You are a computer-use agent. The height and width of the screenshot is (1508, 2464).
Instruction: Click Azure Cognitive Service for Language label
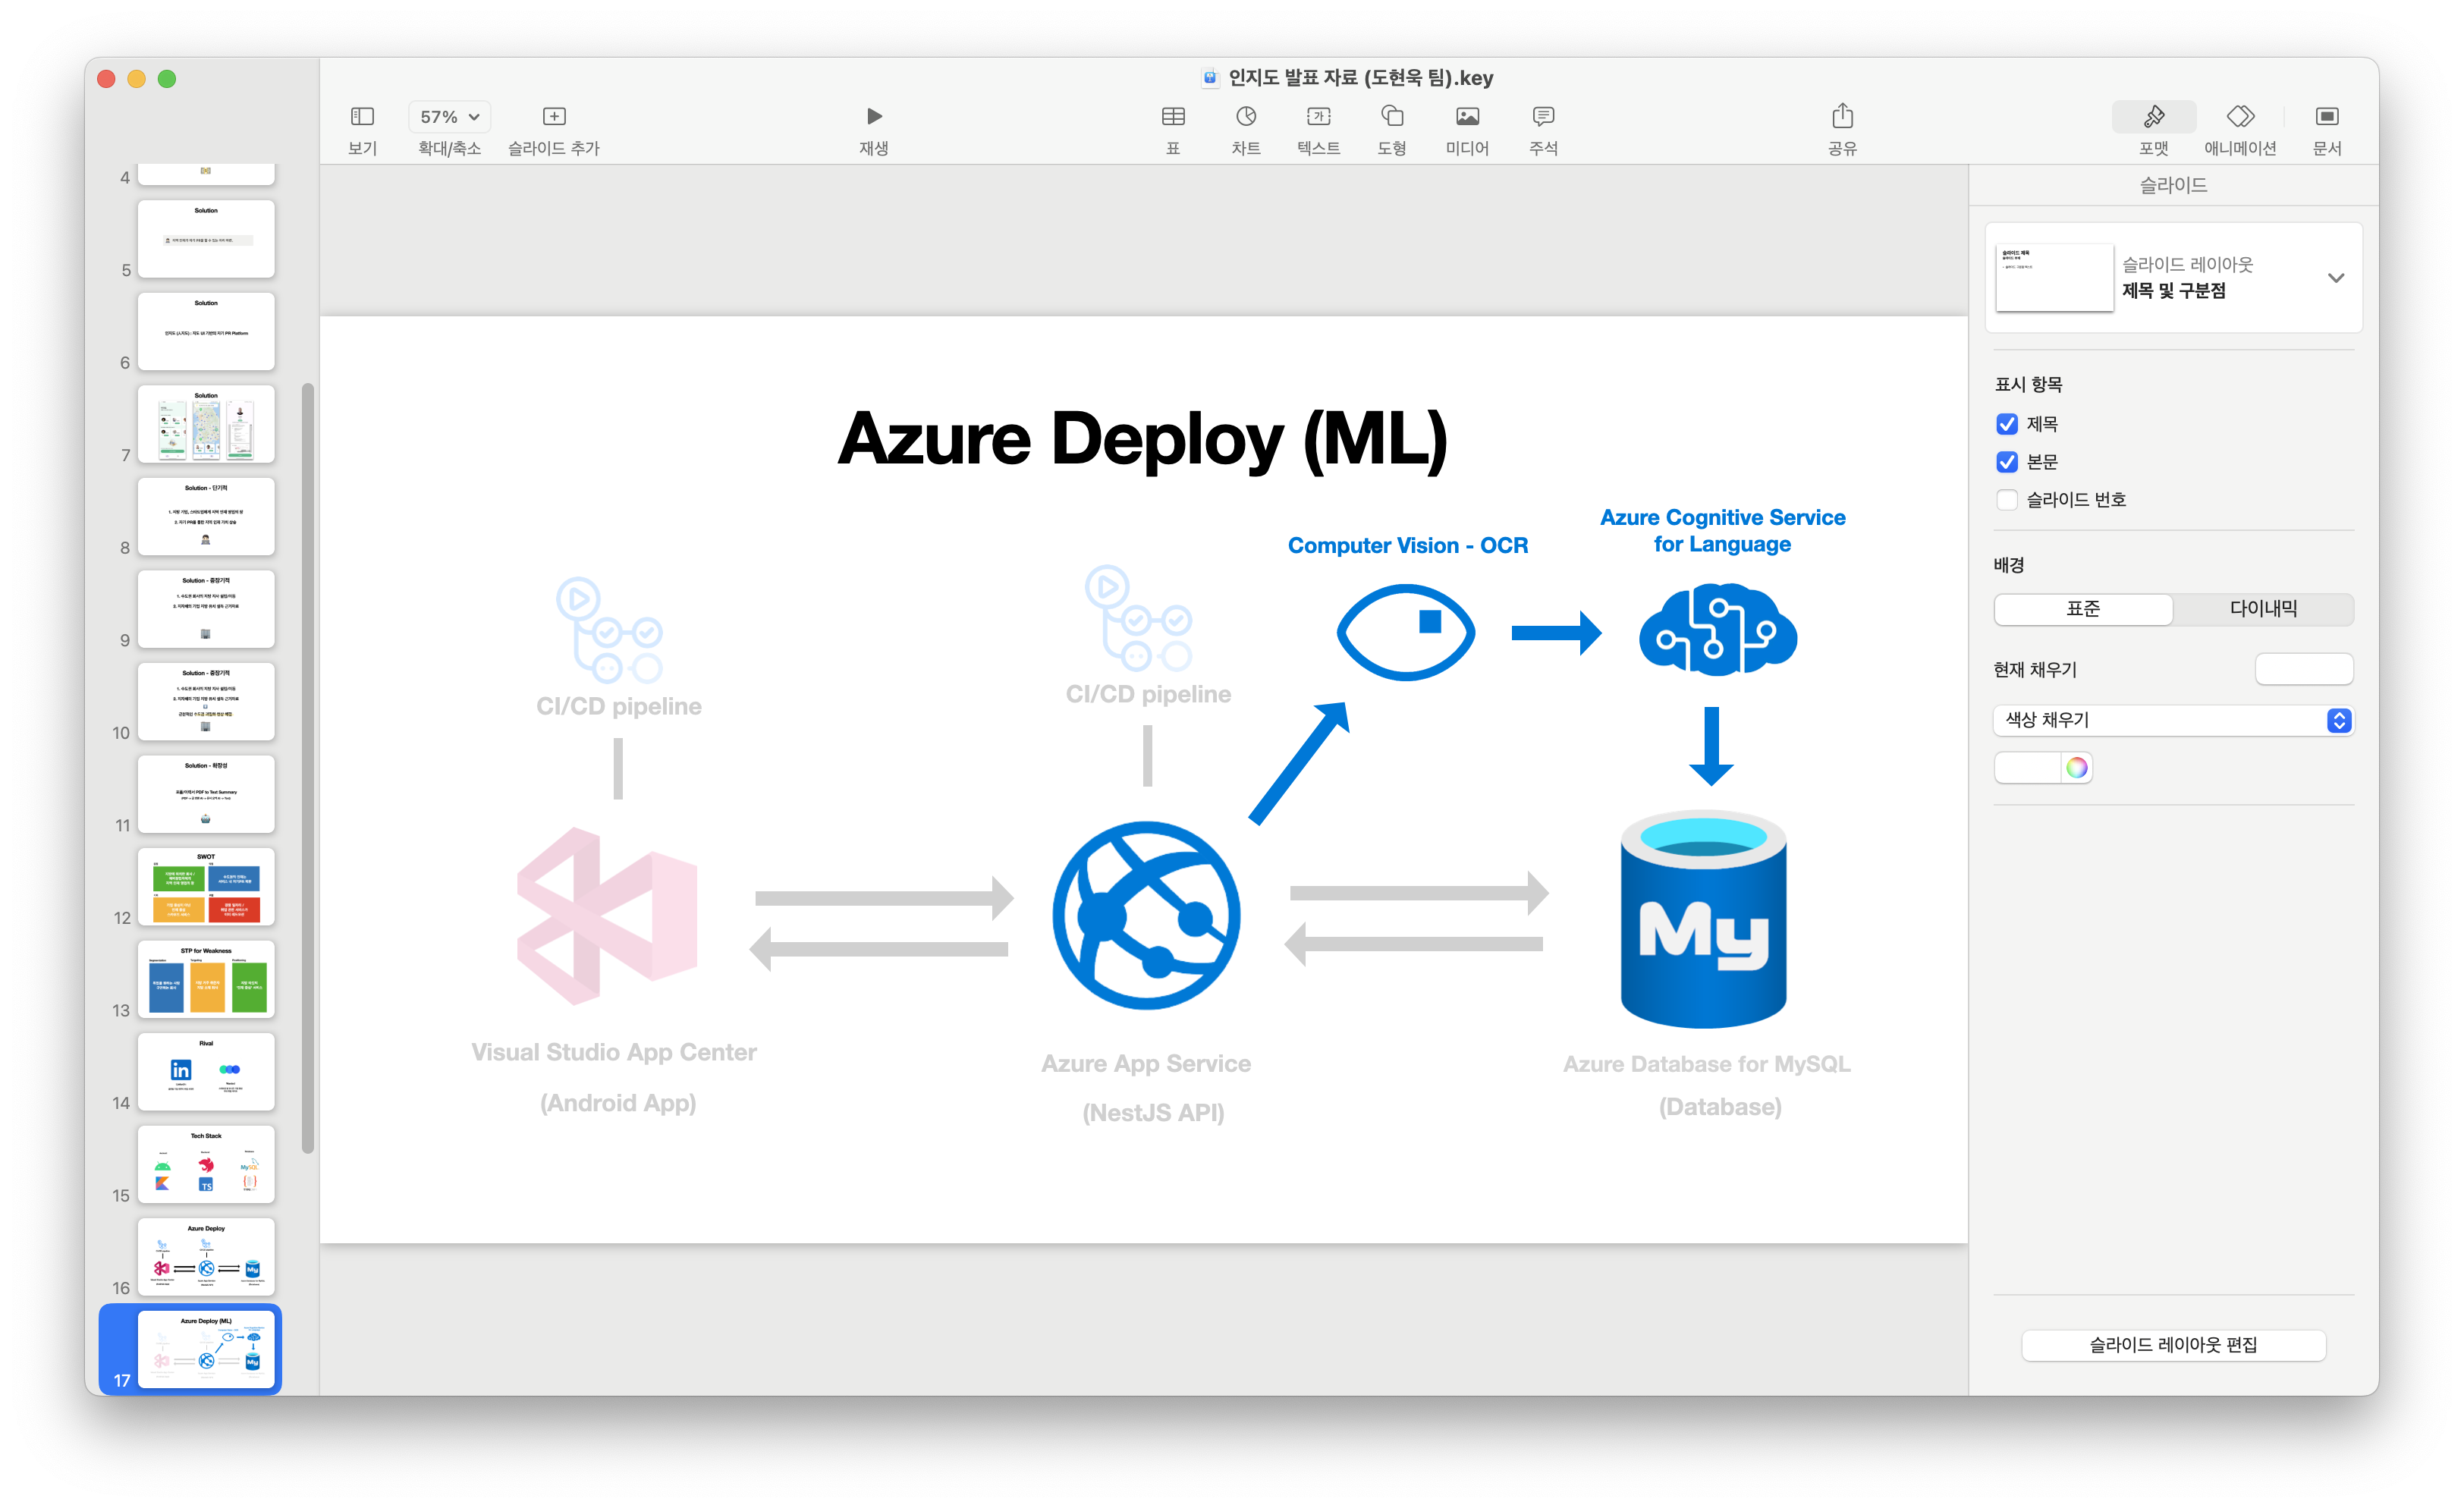click(x=1722, y=530)
